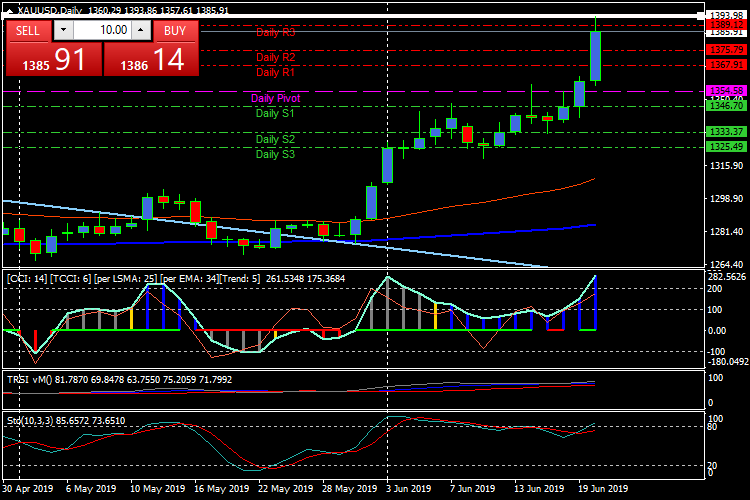Click the magenta 1354.58 pivot price tag
The width and height of the screenshot is (750, 500).
723,91
